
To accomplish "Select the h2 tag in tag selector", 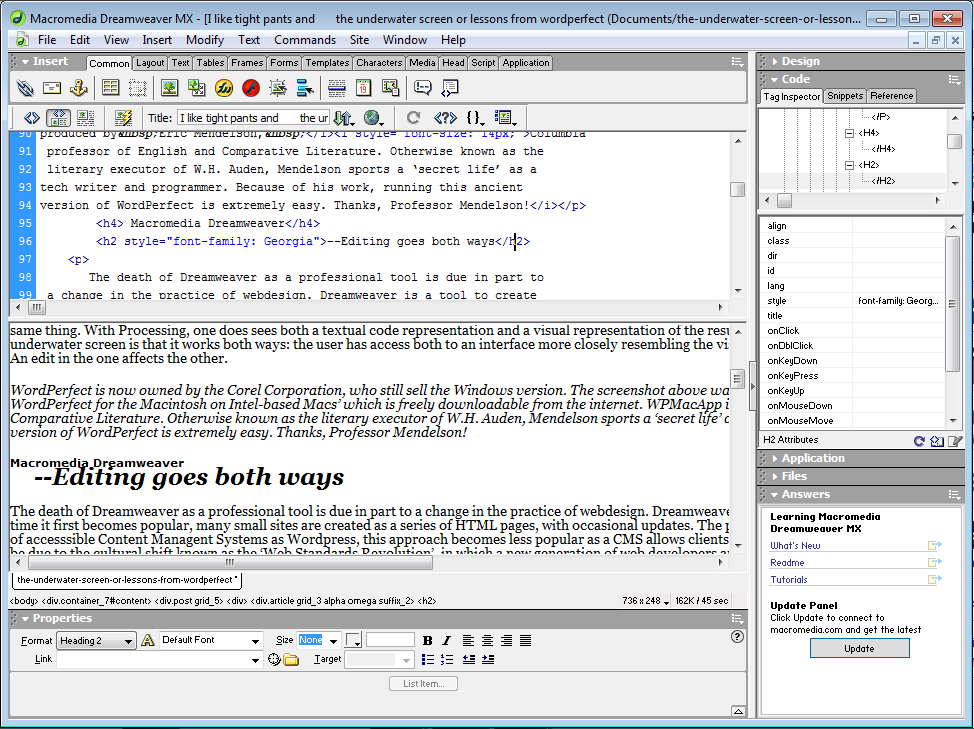I will [x=427, y=601].
